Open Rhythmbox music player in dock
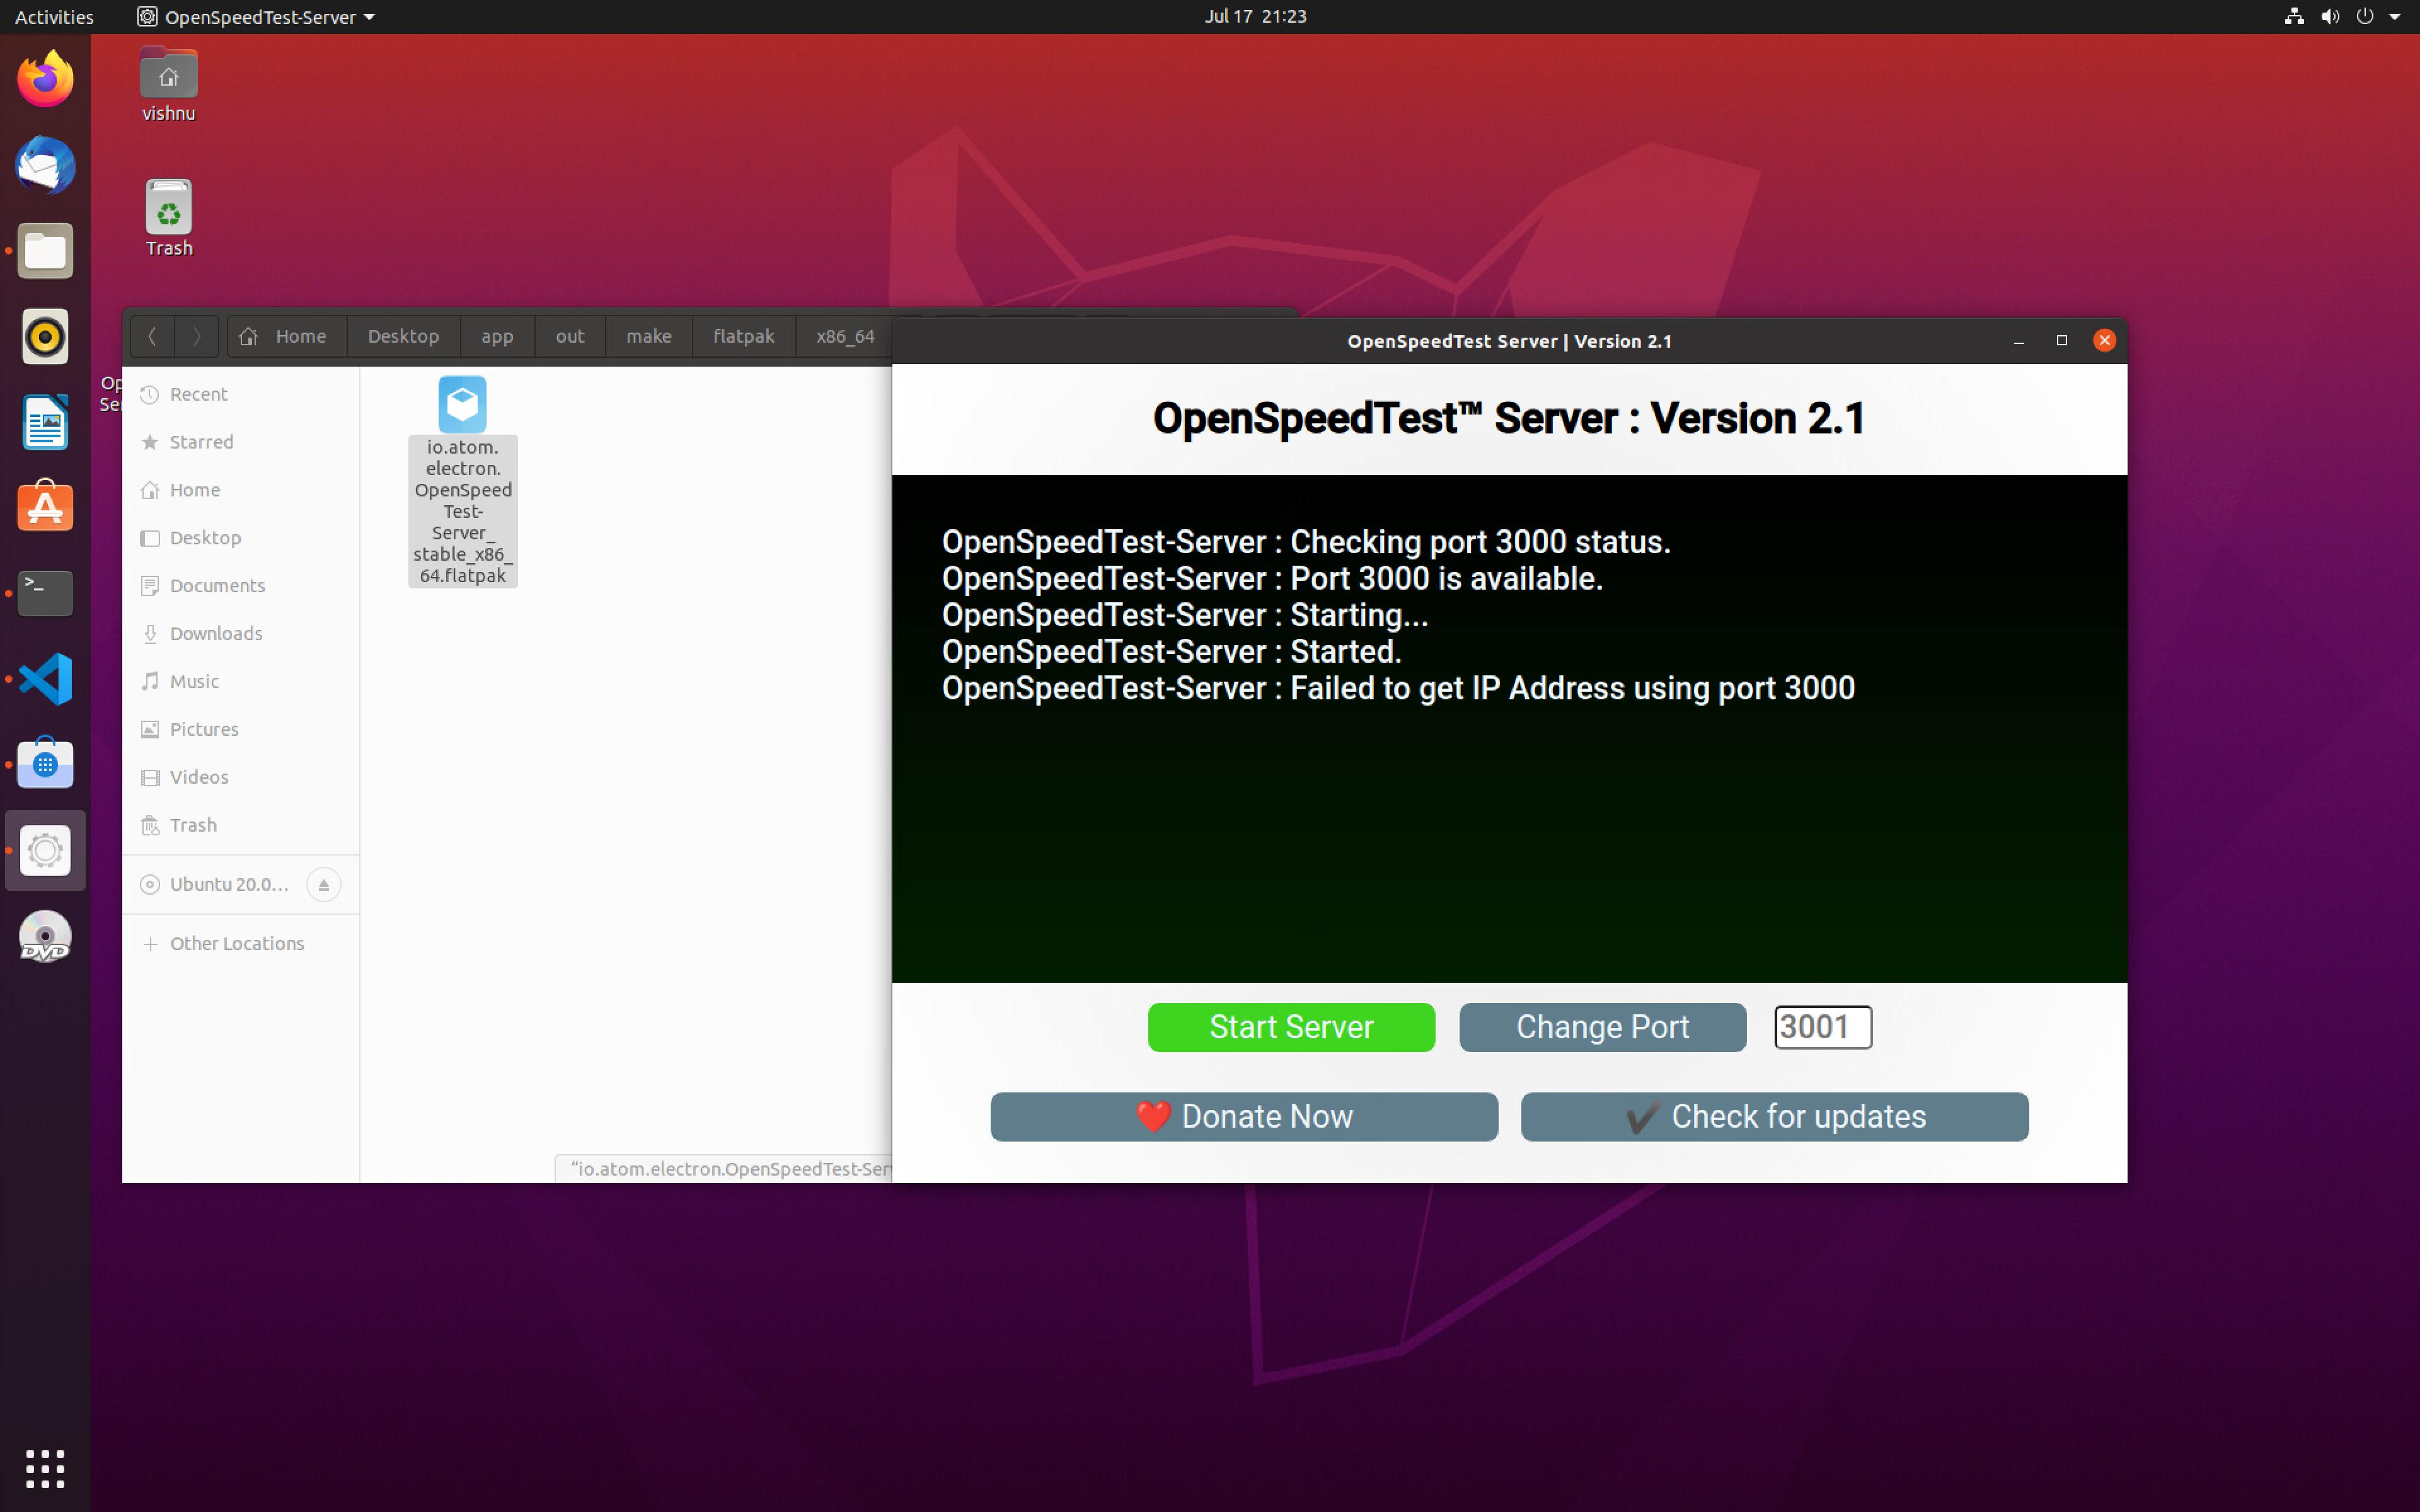2420x1512 pixels. pos(45,336)
